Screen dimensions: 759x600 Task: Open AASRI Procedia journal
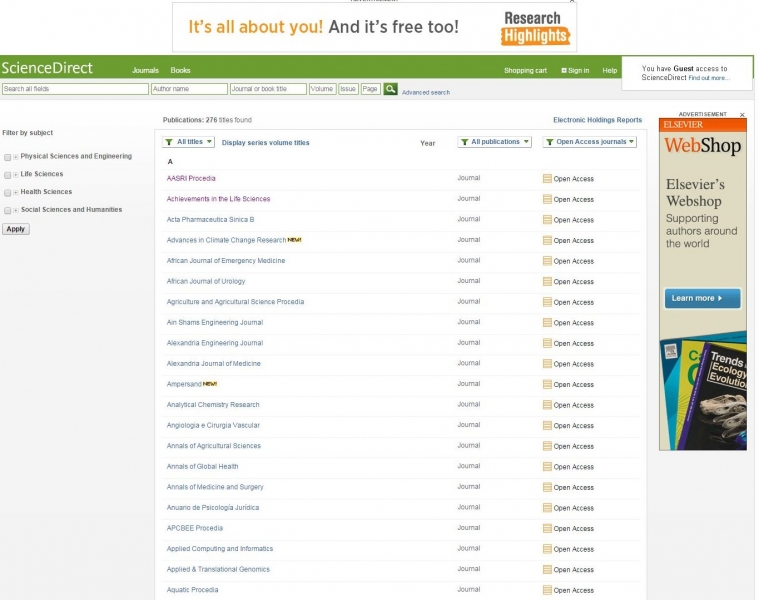(191, 179)
